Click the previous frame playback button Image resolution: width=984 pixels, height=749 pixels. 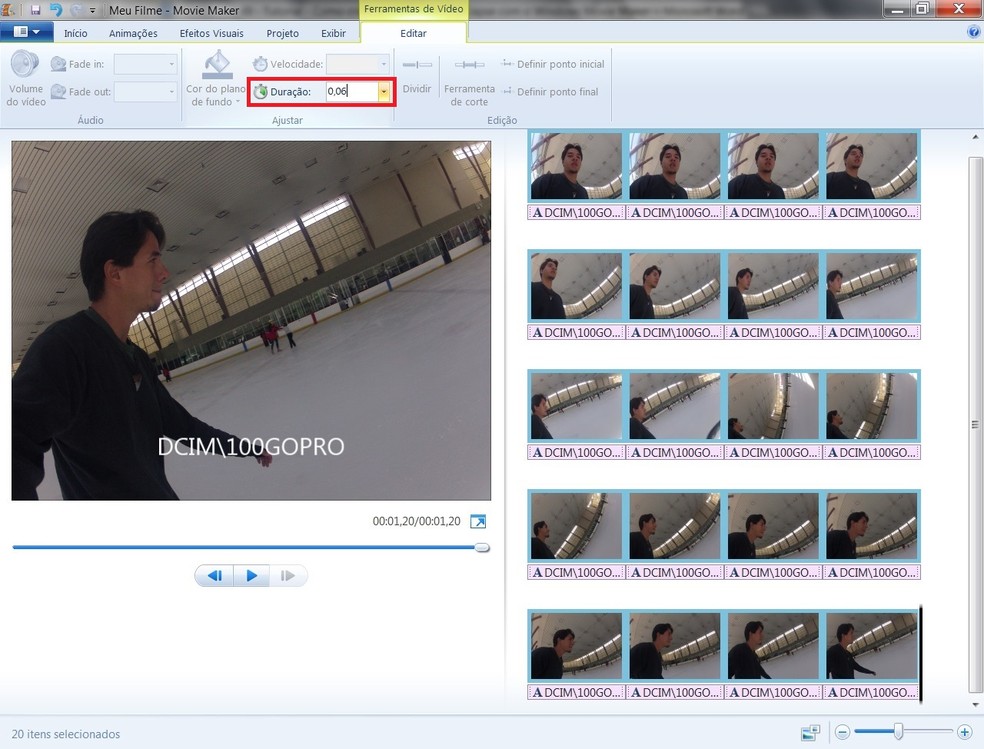pyautogui.click(x=215, y=576)
